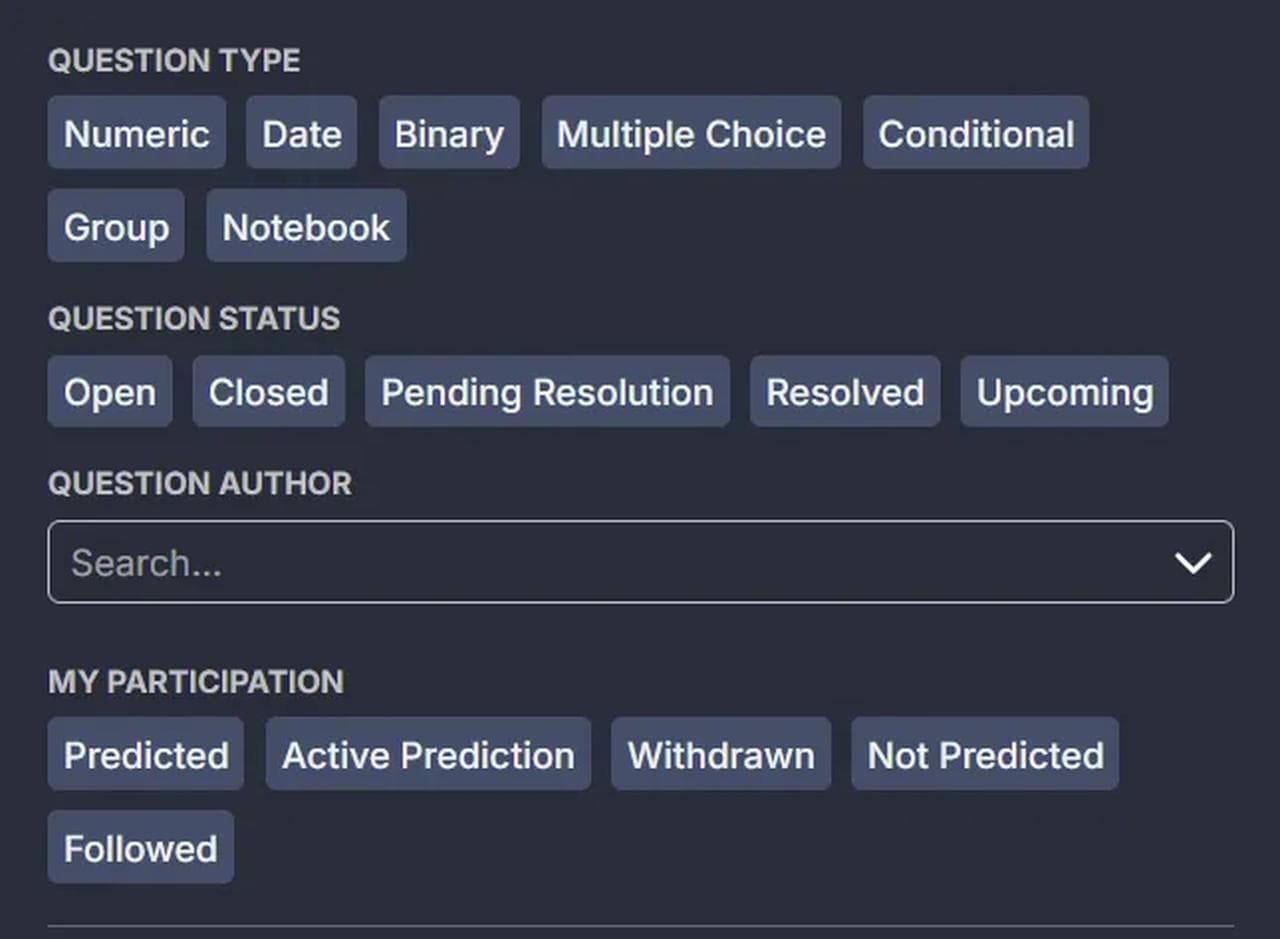The width and height of the screenshot is (1280, 939).
Task: Click the author search input field
Action: coord(400,562)
